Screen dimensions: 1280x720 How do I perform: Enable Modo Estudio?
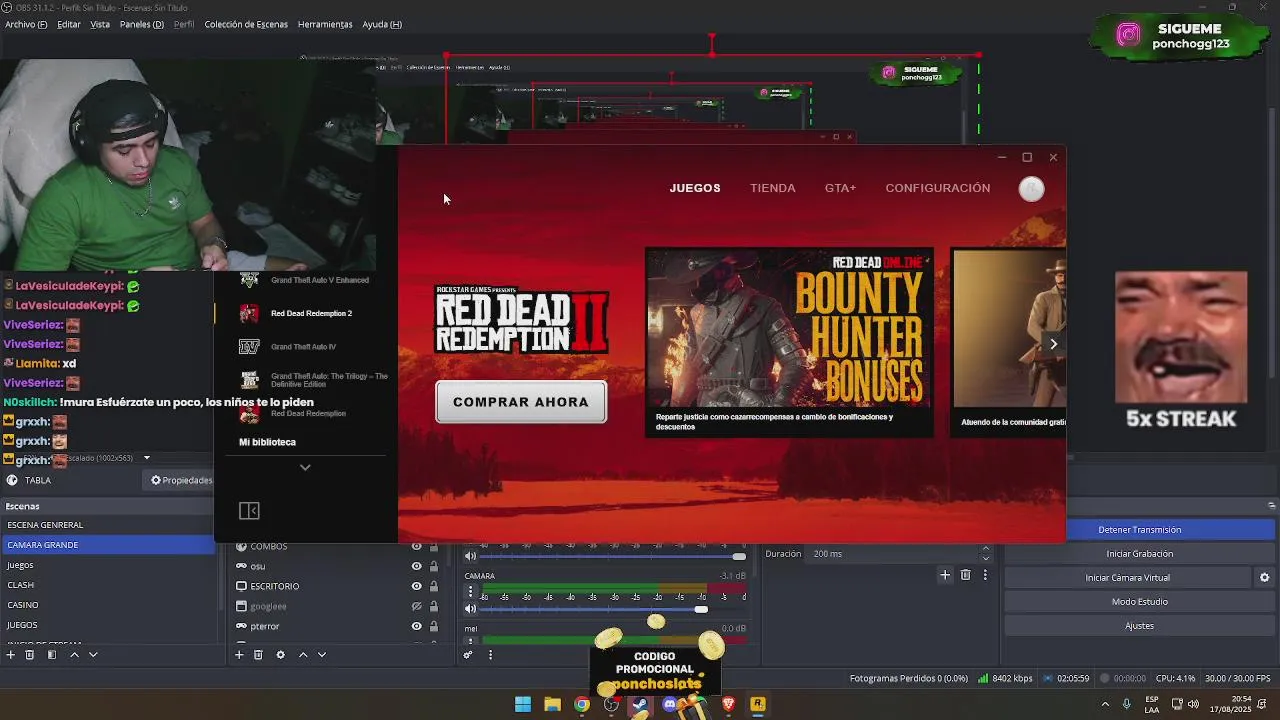click(x=1139, y=602)
